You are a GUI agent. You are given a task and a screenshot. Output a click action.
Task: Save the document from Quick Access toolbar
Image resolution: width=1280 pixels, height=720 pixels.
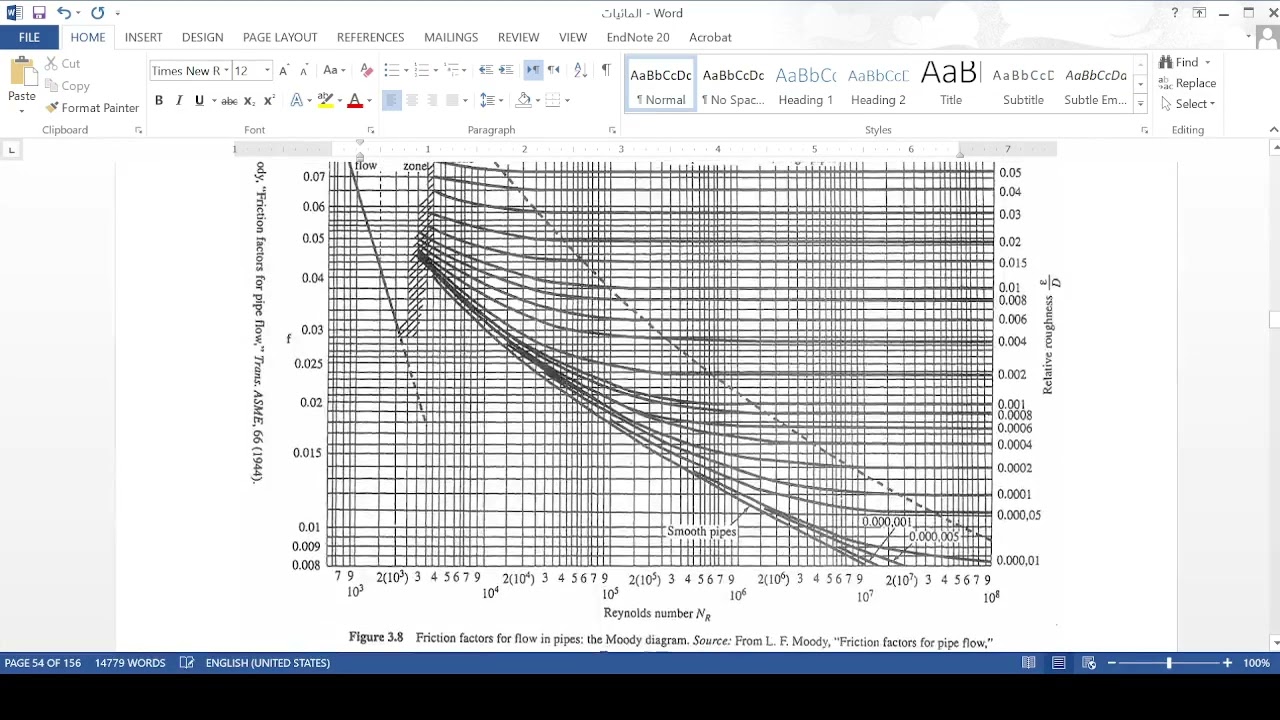tap(39, 13)
